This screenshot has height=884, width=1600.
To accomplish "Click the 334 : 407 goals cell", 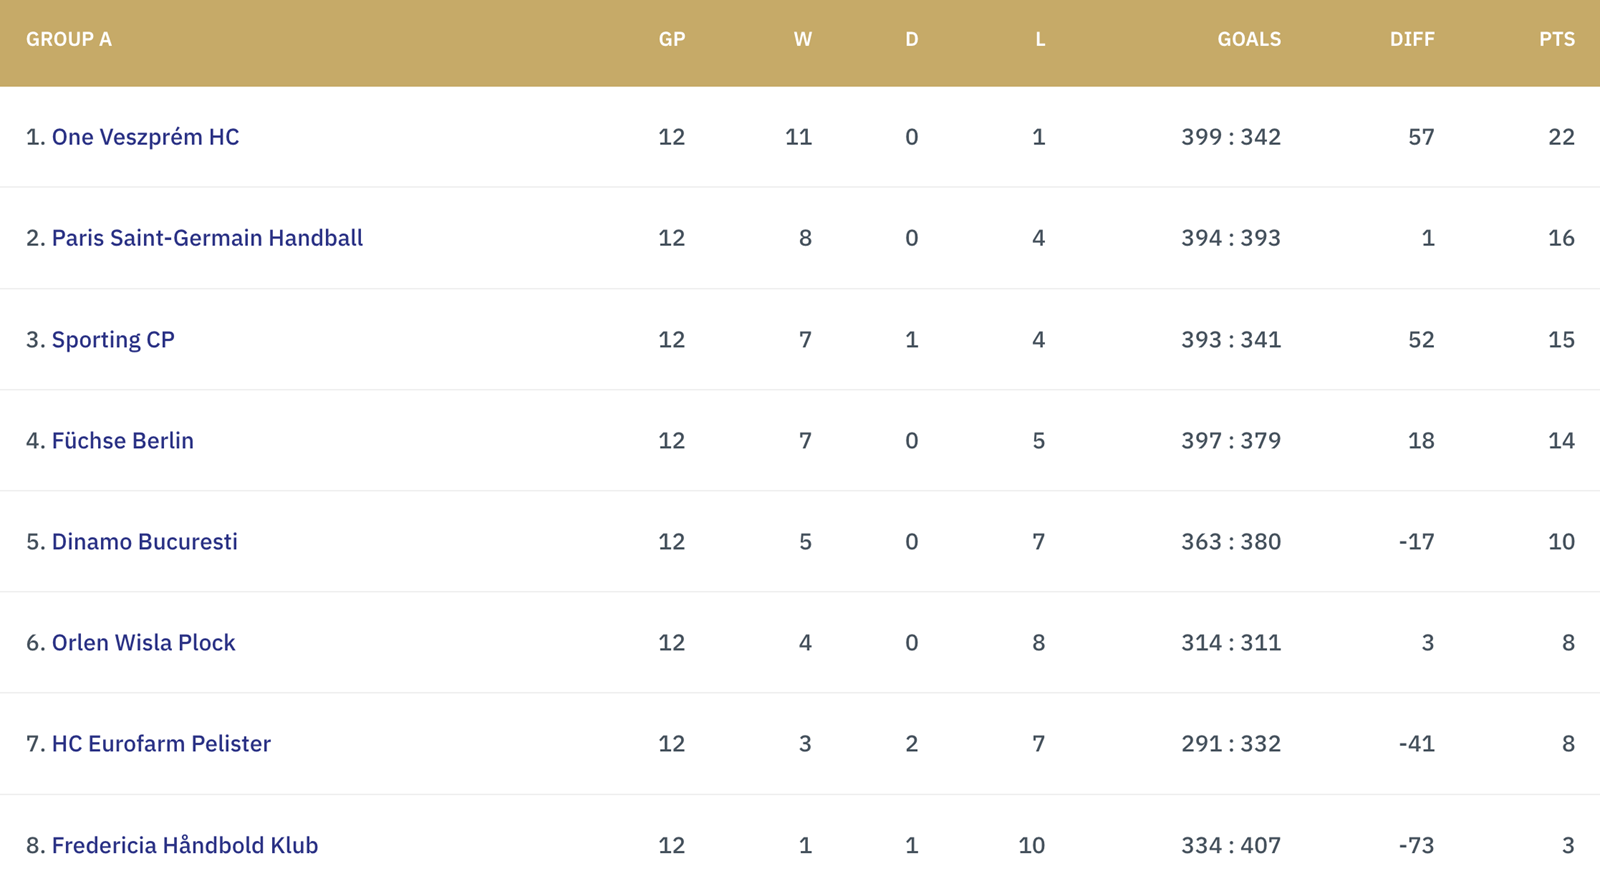I will click(1231, 846).
